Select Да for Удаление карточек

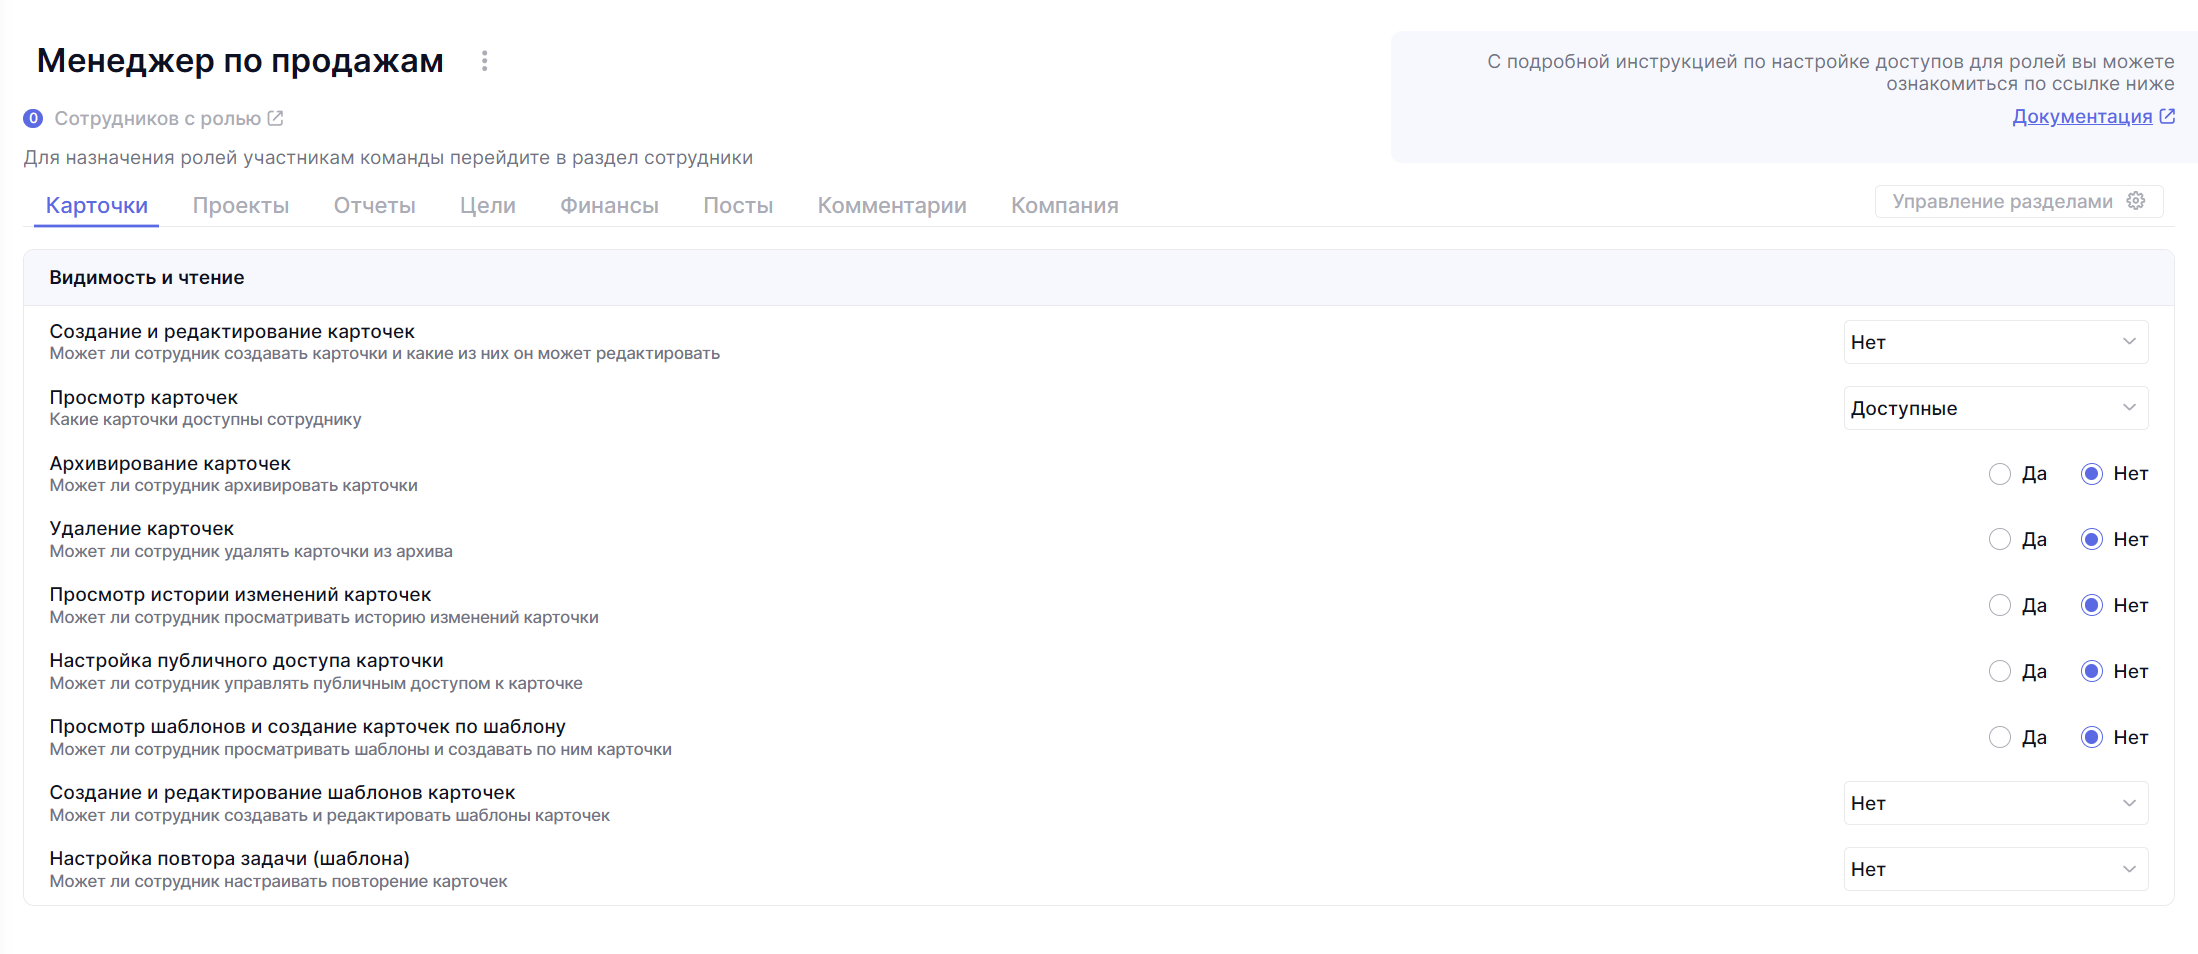tap(2000, 540)
